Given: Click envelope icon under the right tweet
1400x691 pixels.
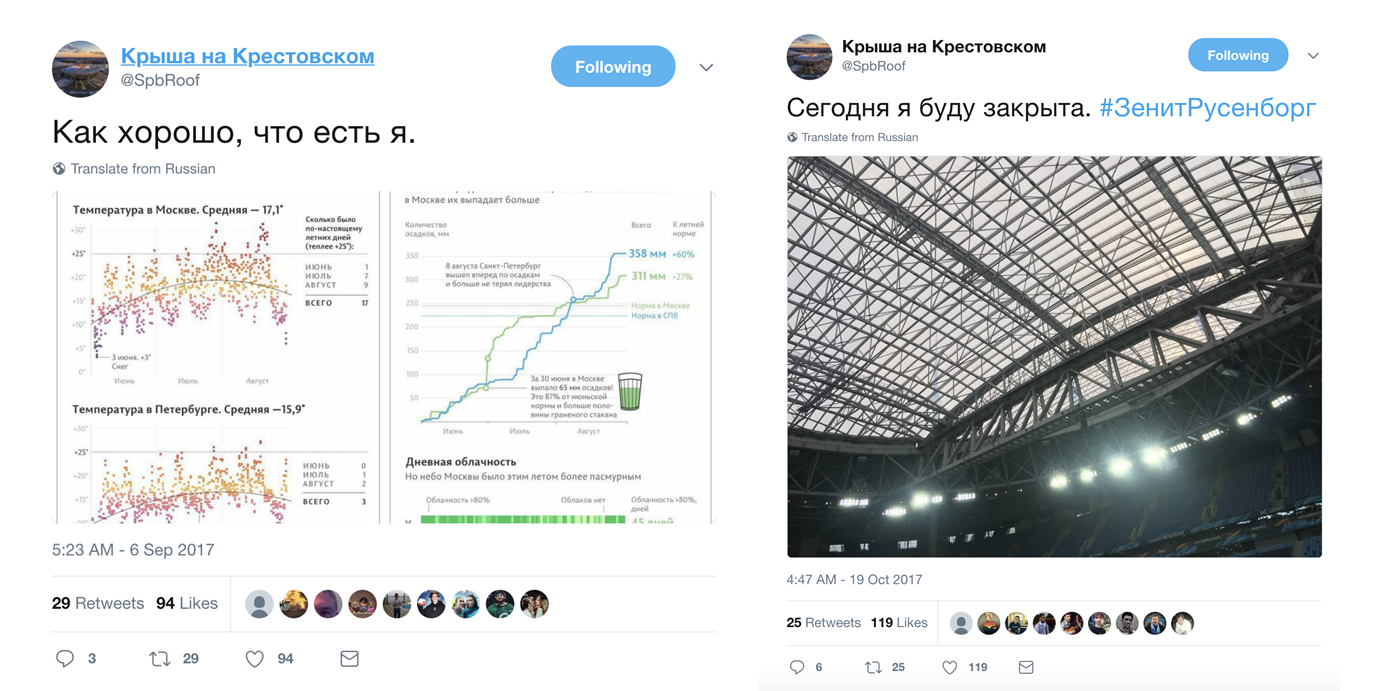Looking at the screenshot, I should point(1026,667).
